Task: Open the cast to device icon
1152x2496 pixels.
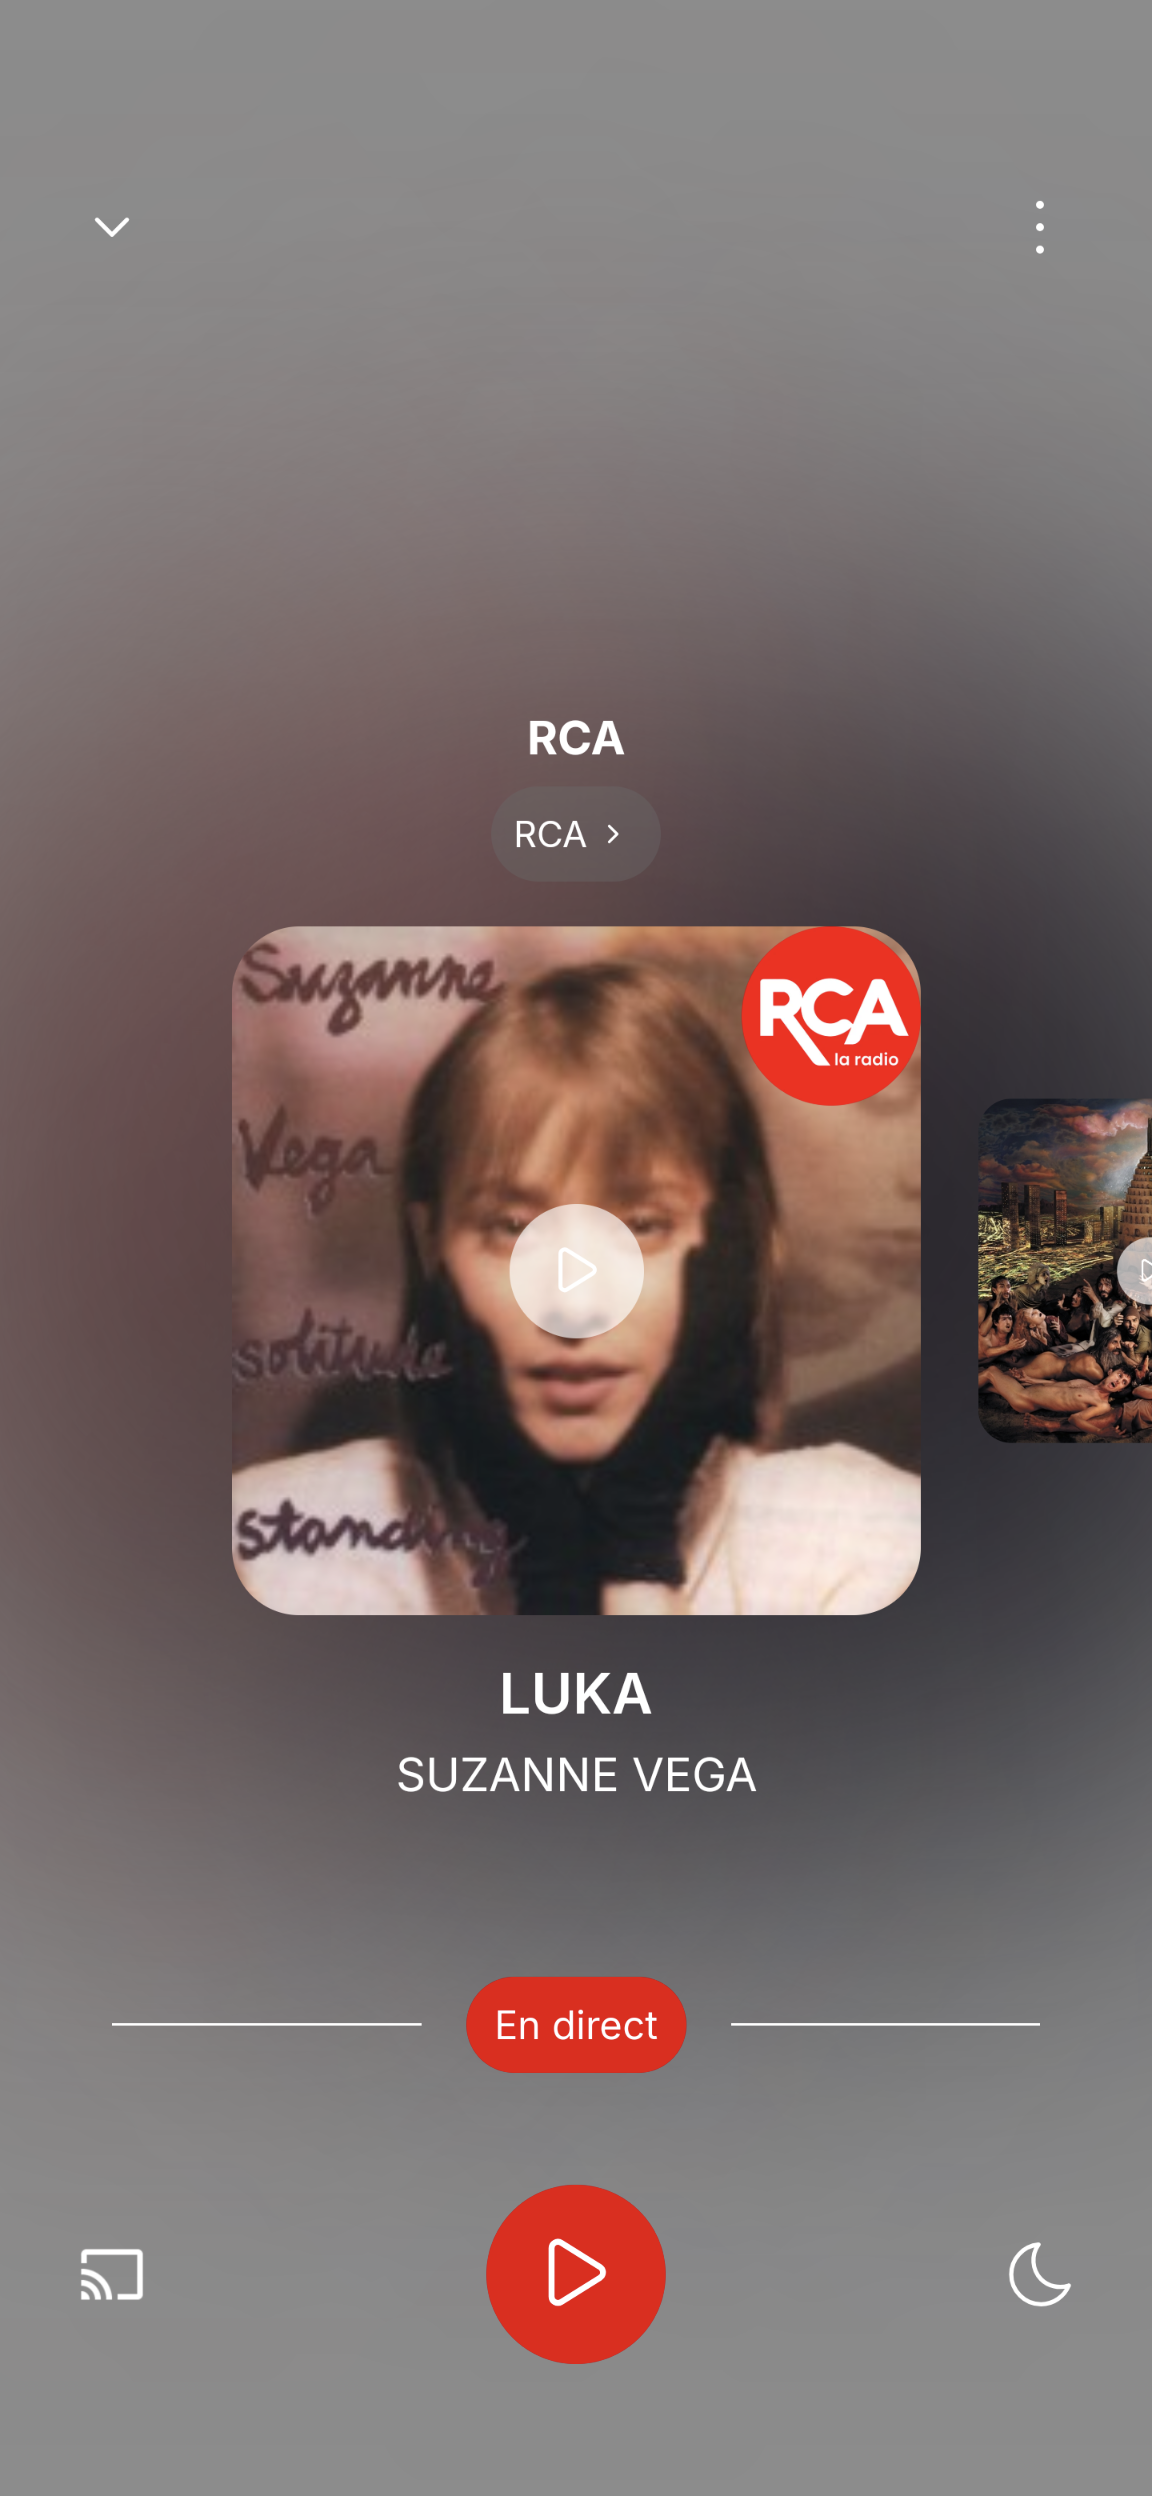Action: [111, 2274]
